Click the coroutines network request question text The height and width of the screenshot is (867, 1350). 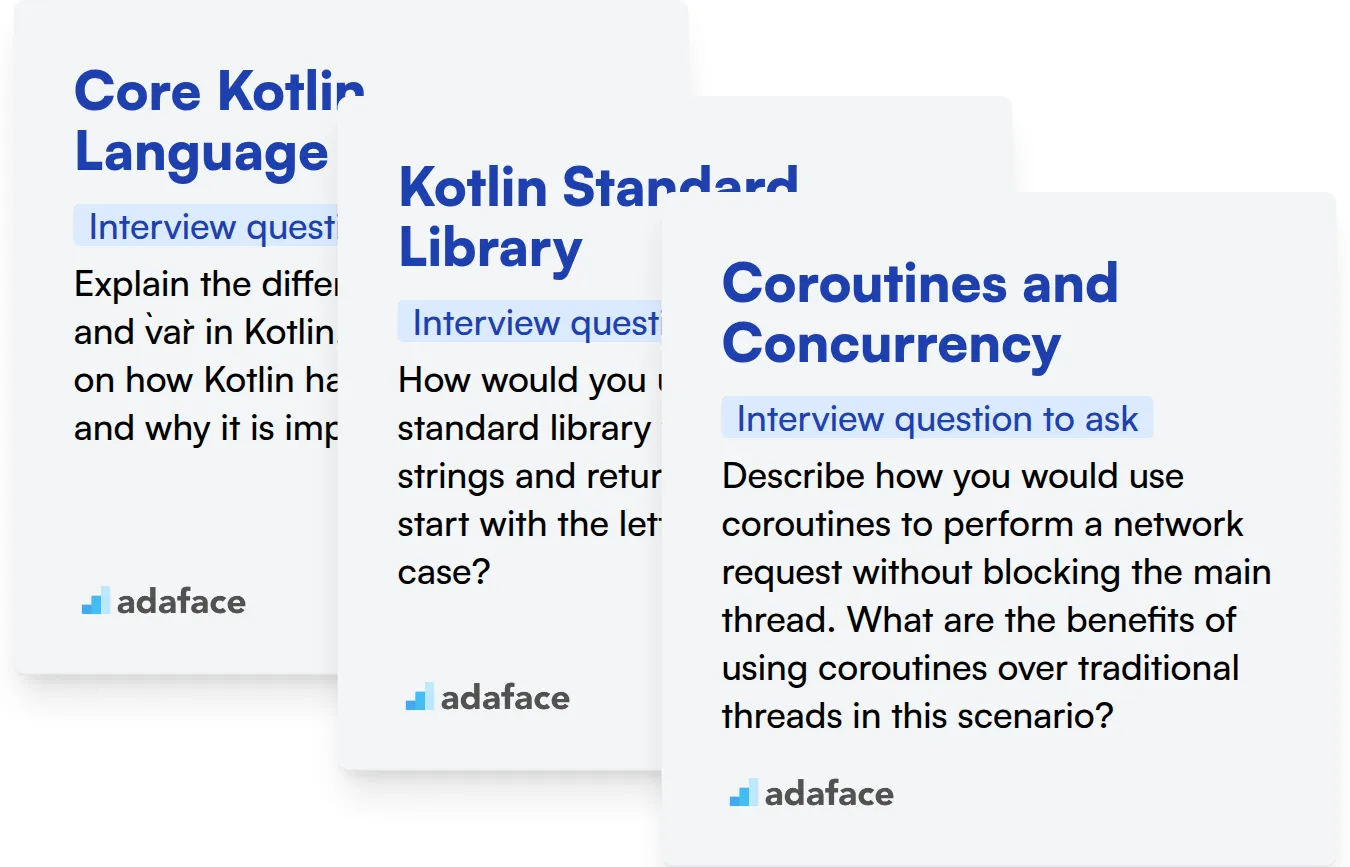point(996,596)
